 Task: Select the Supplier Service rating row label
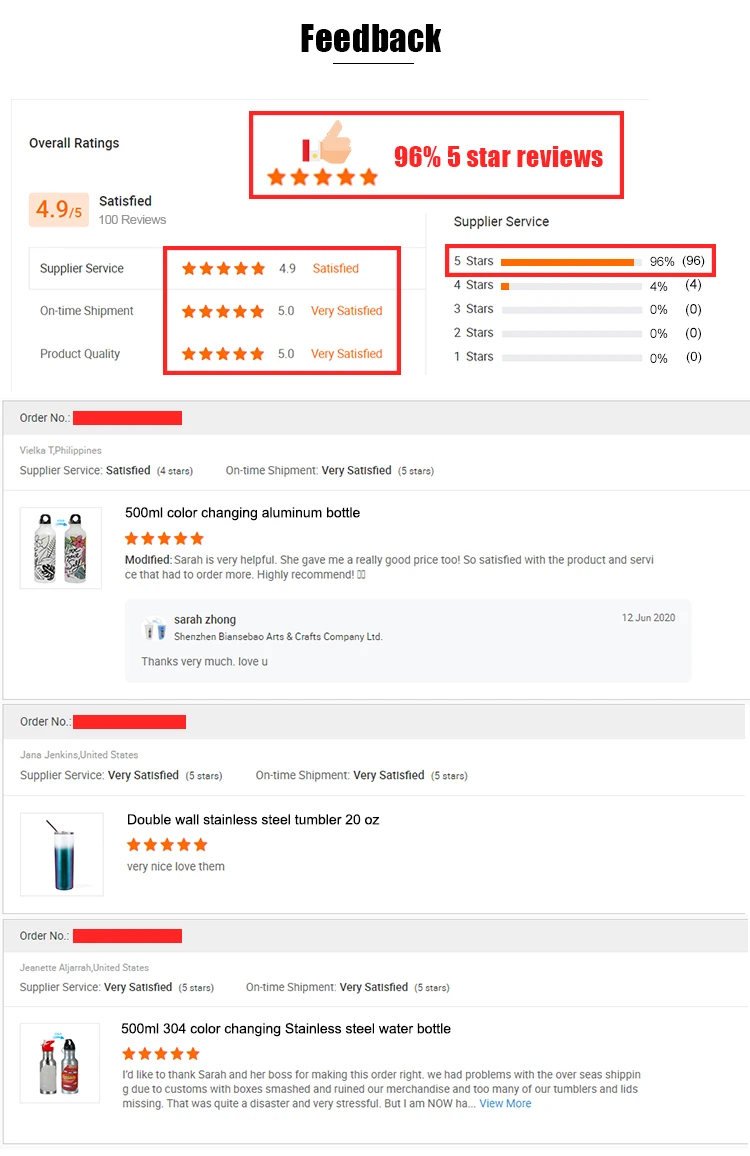[82, 269]
